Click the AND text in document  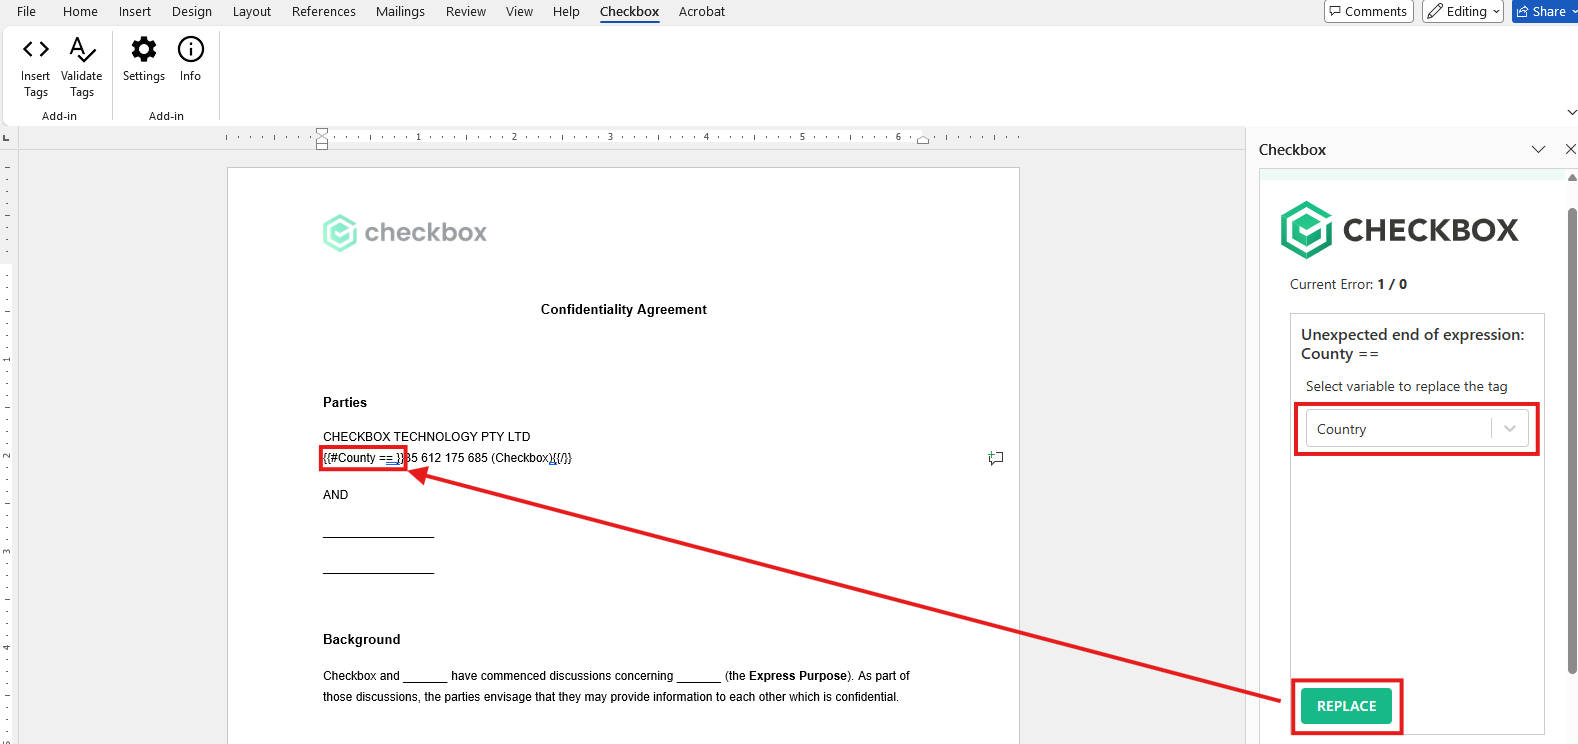(x=335, y=495)
